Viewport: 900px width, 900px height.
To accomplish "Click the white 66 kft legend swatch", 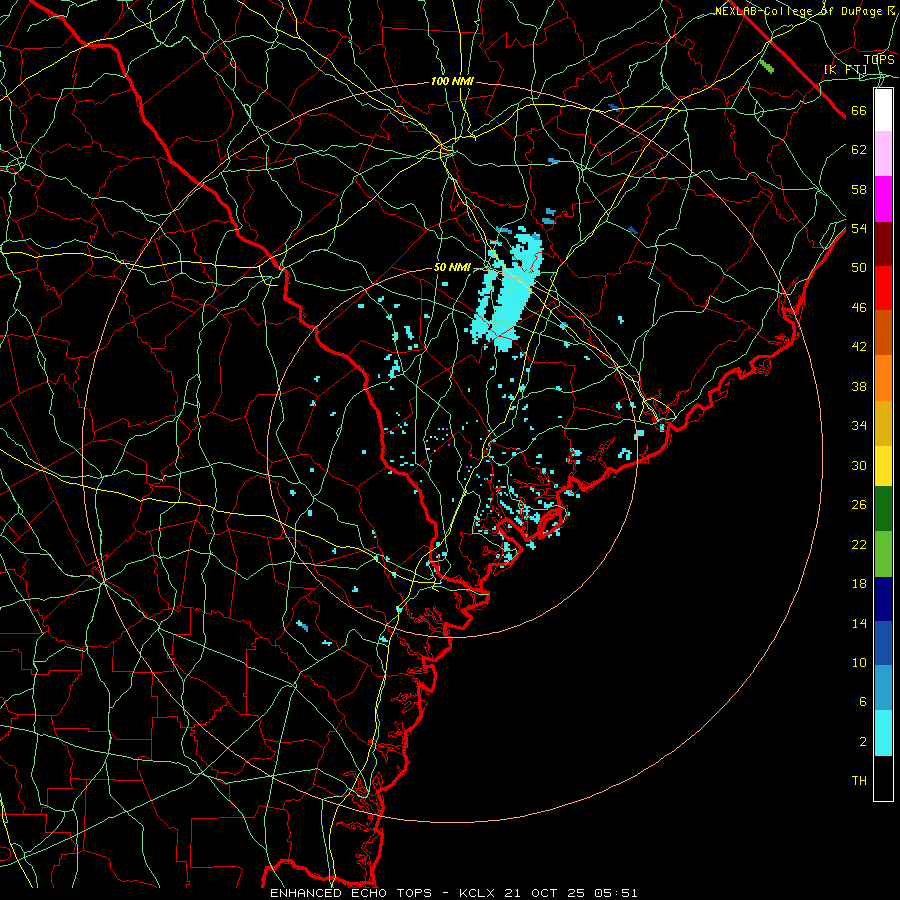I will pyautogui.click(x=883, y=110).
